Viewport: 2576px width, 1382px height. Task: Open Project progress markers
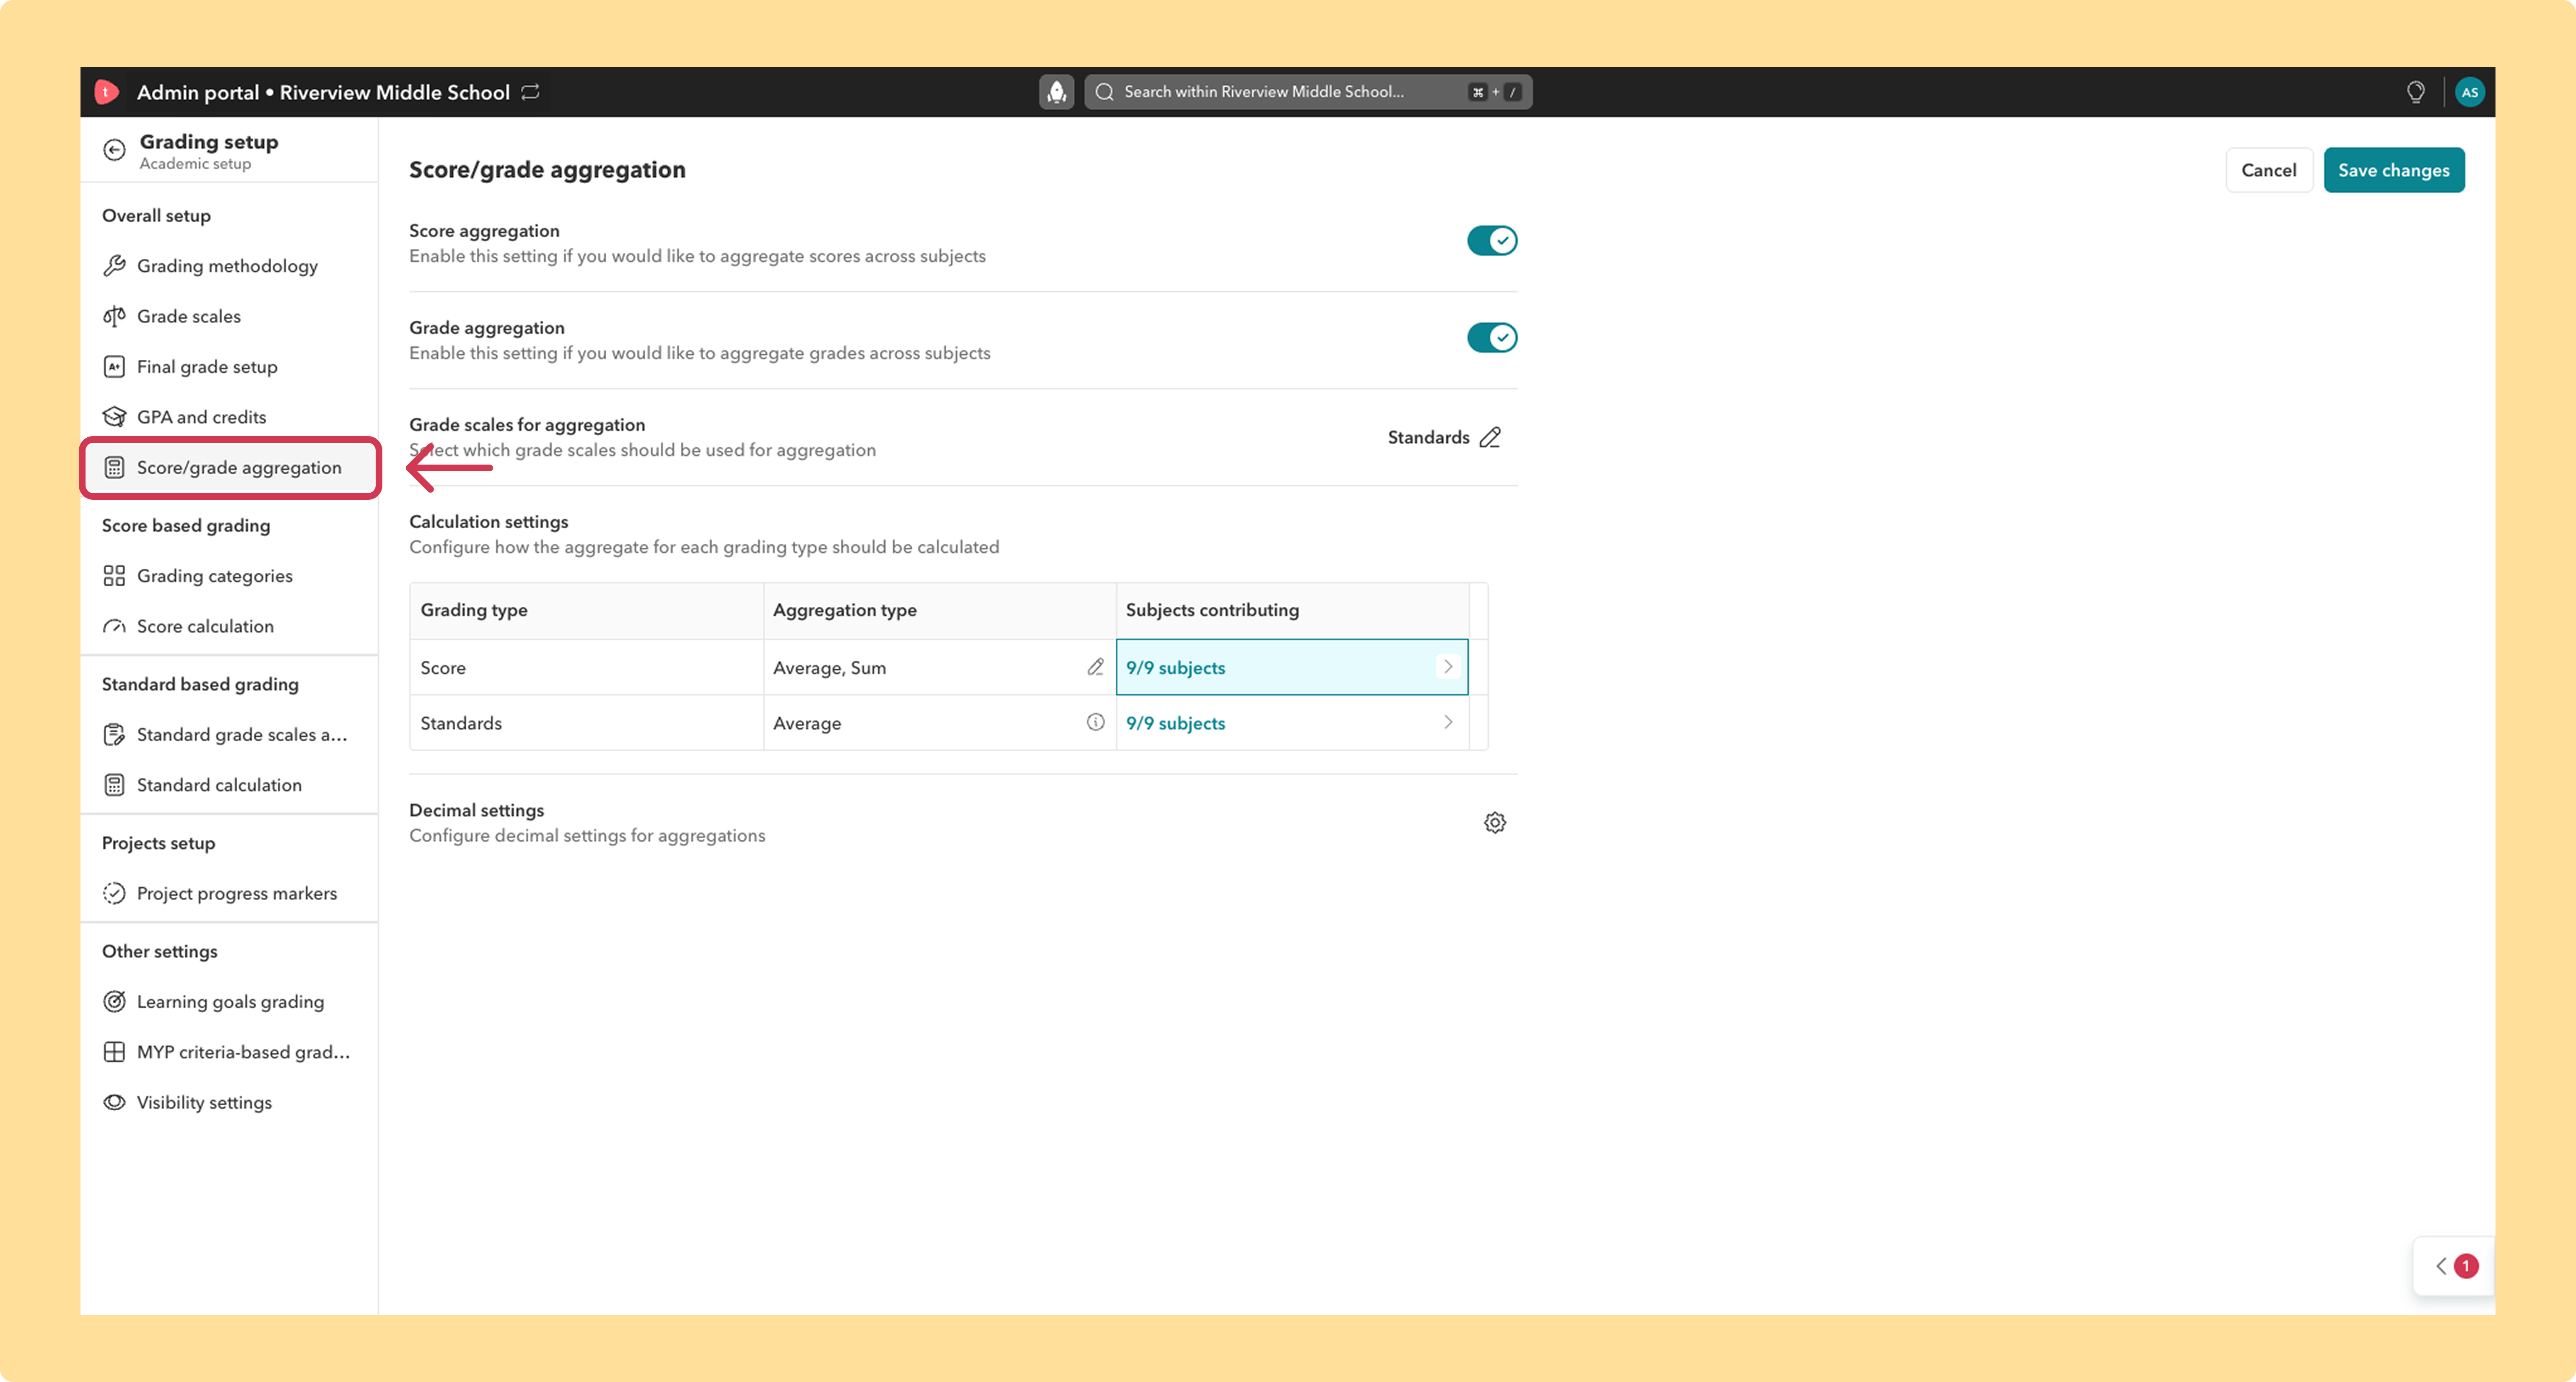click(229, 893)
